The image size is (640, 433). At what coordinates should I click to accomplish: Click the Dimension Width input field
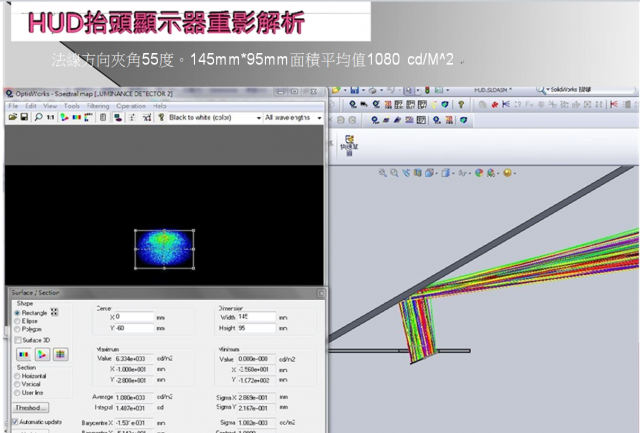(x=256, y=317)
